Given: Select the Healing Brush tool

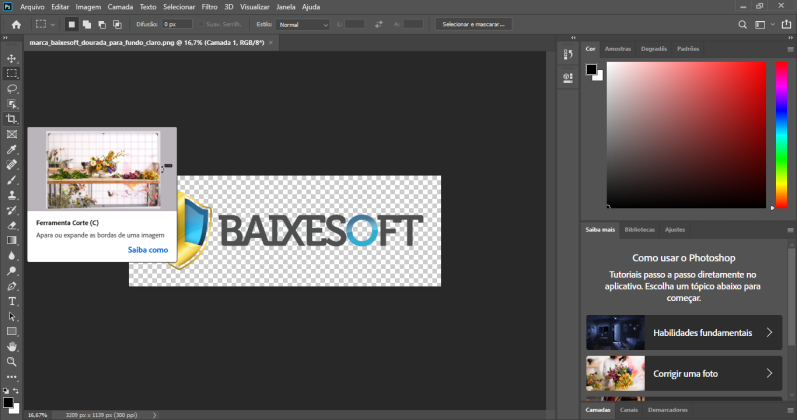Looking at the screenshot, I should point(11,165).
